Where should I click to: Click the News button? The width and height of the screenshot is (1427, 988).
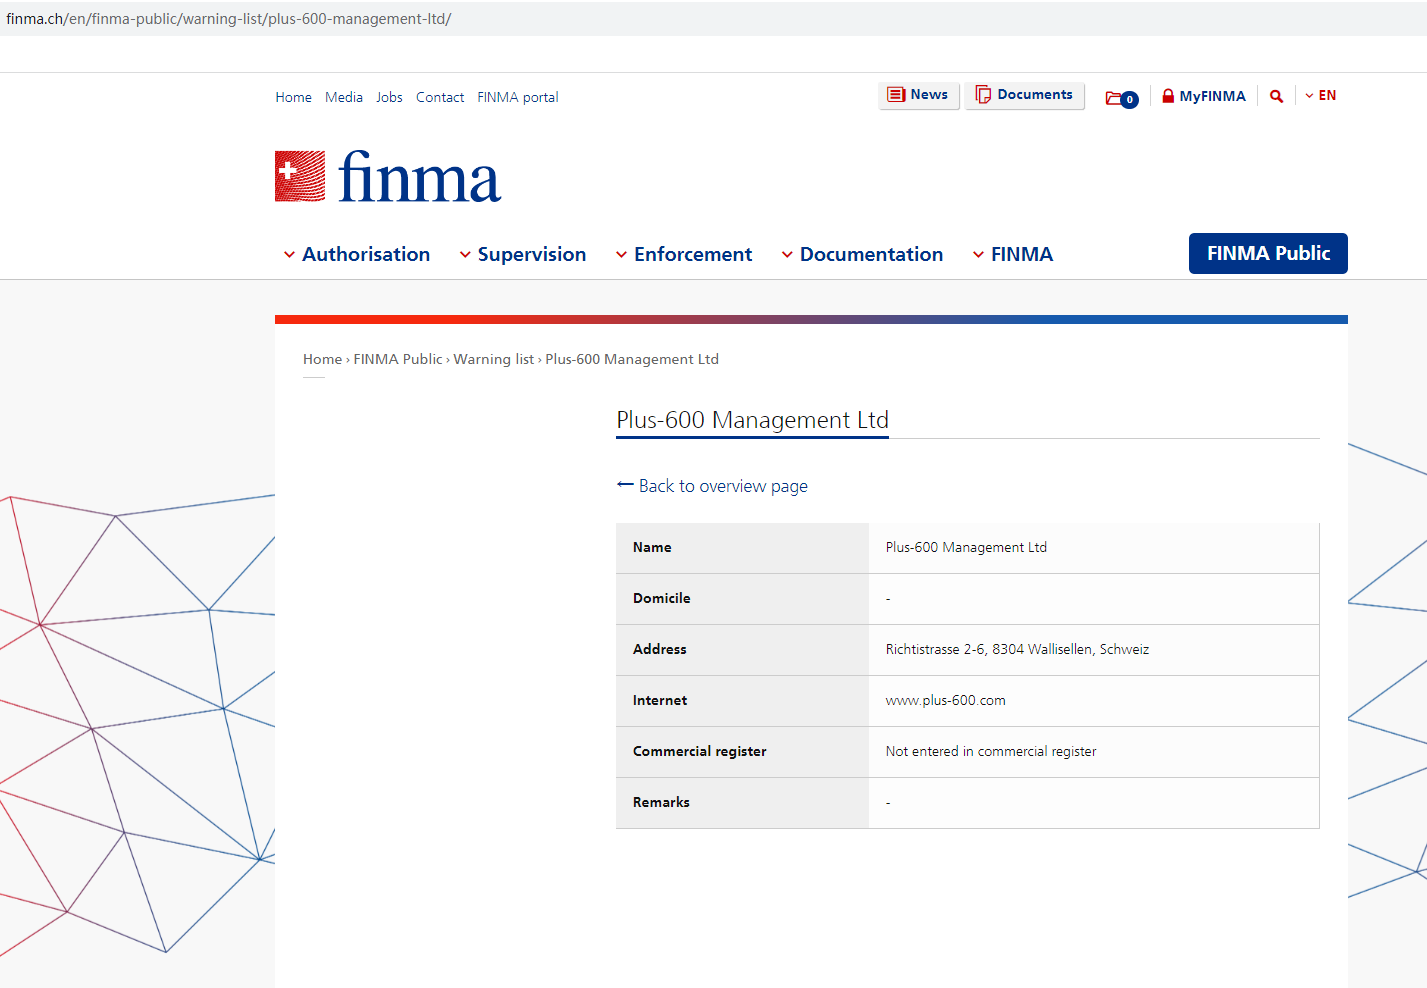tap(919, 95)
